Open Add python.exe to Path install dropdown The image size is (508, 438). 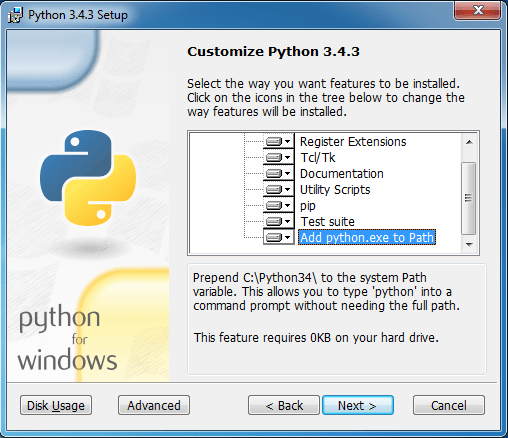pyautogui.click(x=278, y=237)
